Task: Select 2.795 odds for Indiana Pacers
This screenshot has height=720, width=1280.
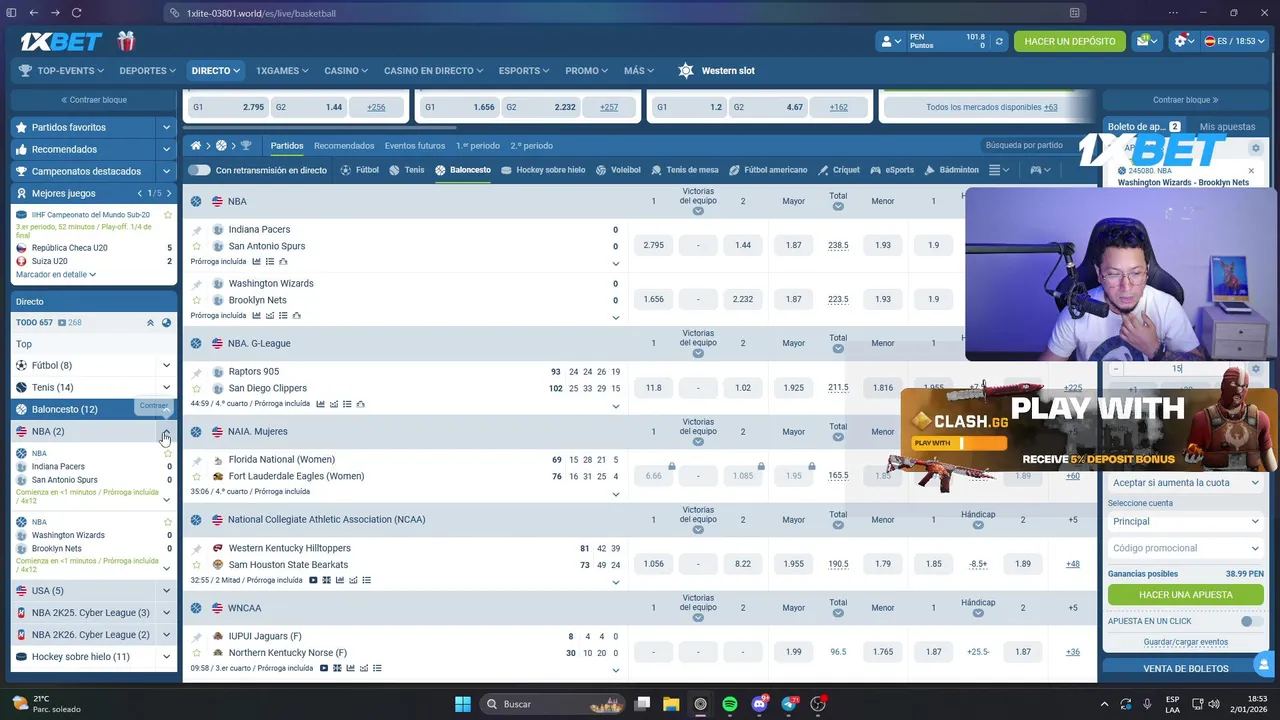Action: pyautogui.click(x=654, y=245)
